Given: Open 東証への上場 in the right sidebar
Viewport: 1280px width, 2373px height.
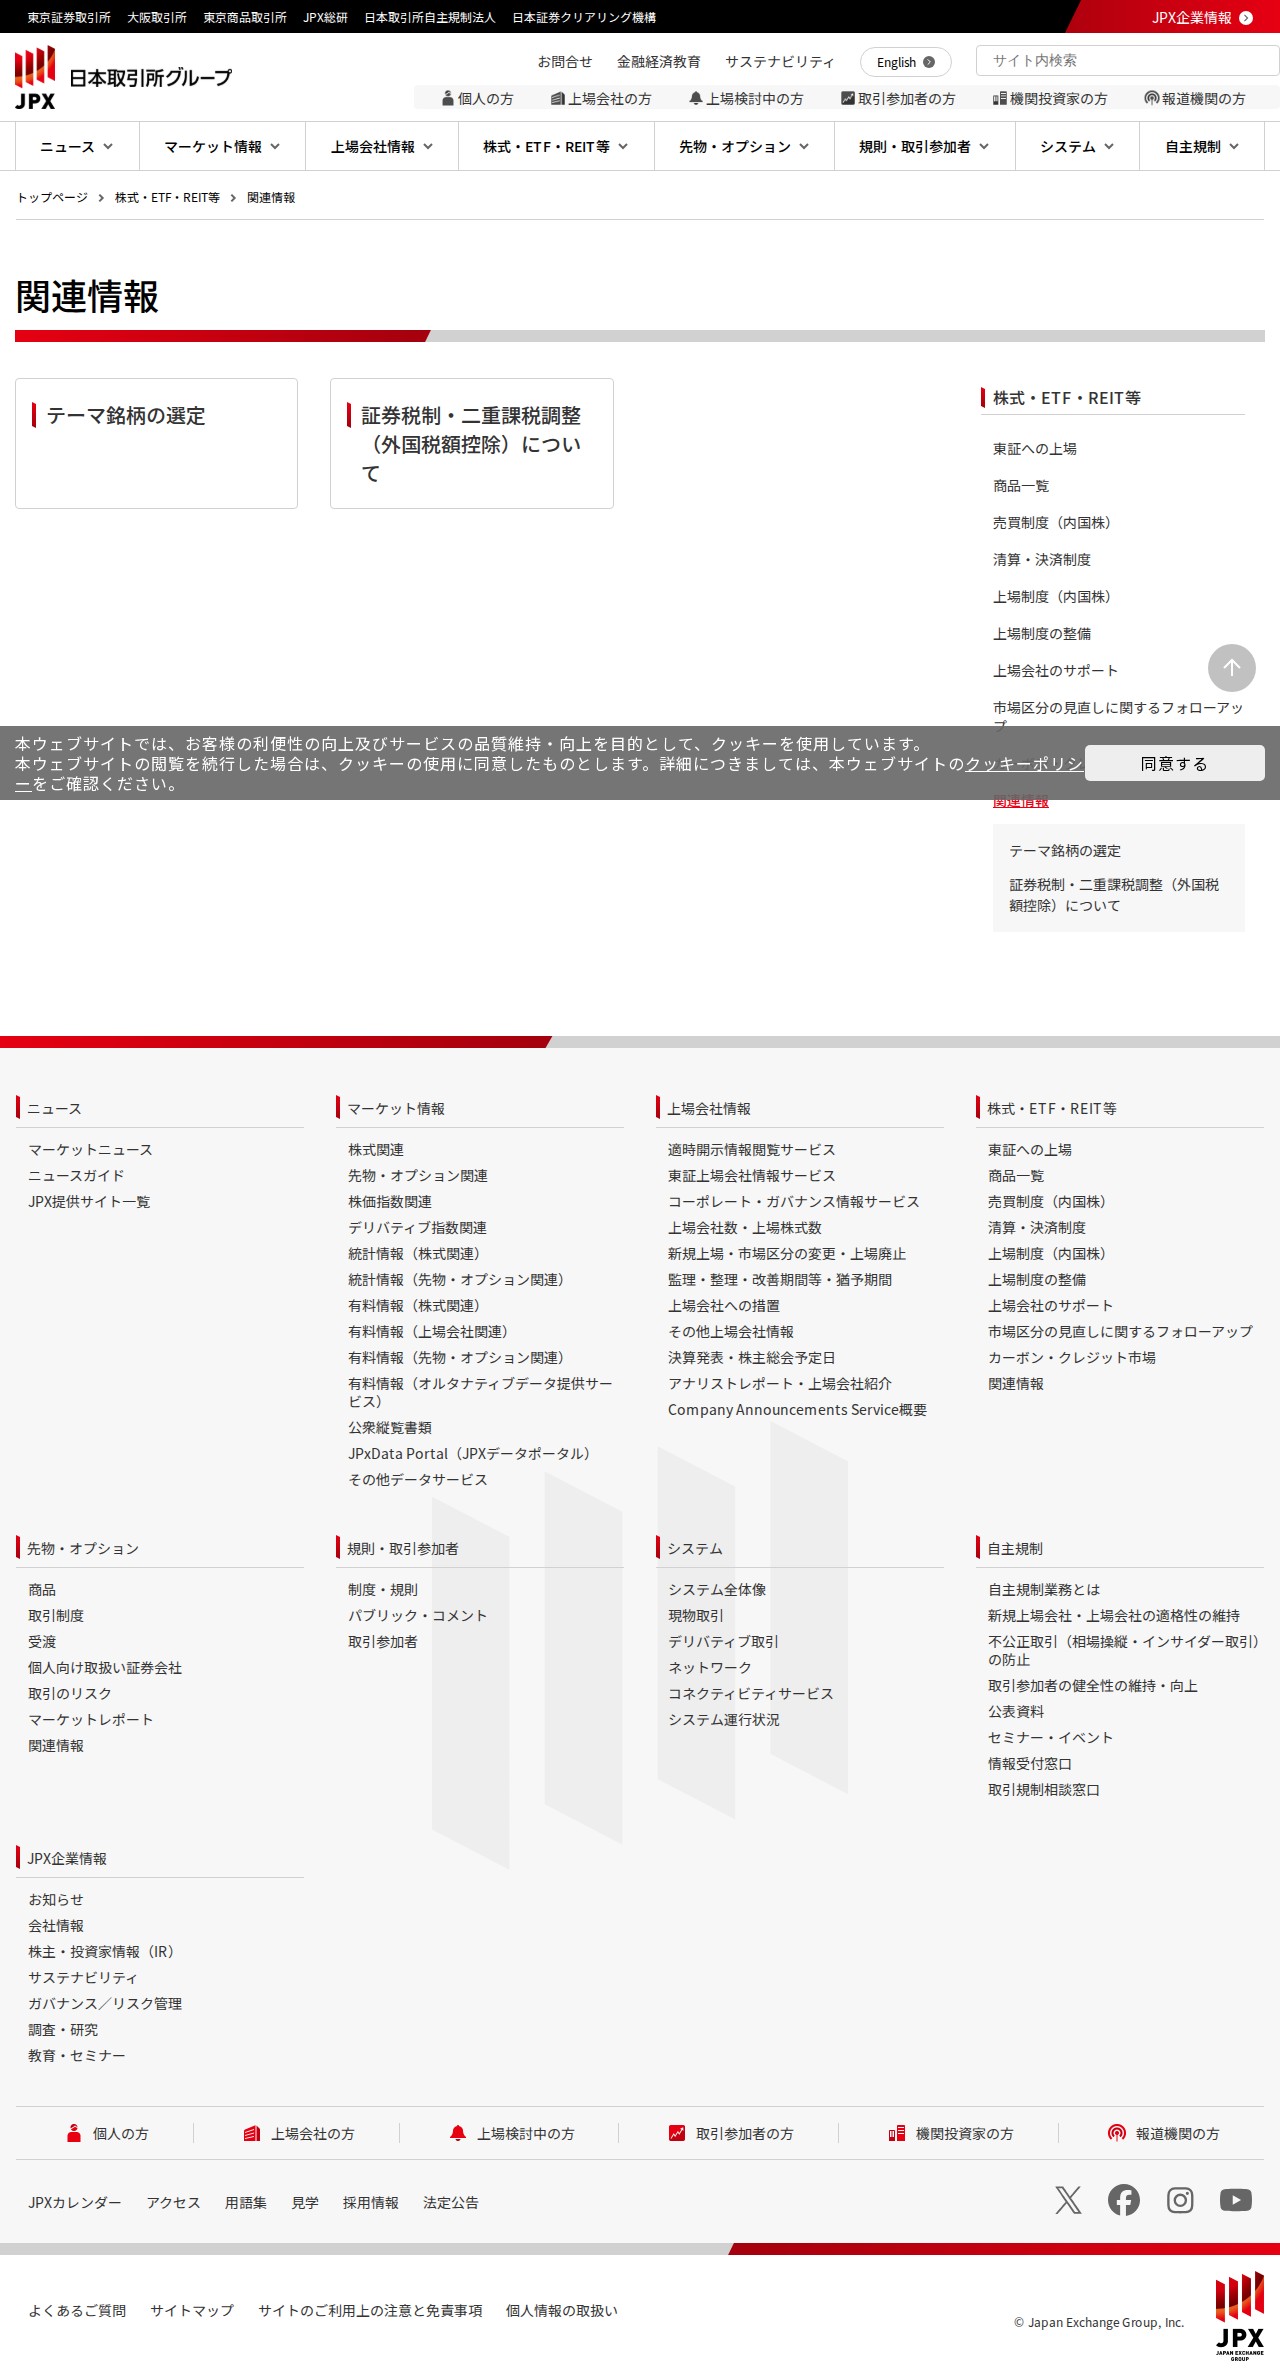Looking at the screenshot, I should click(x=1035, y=449).
